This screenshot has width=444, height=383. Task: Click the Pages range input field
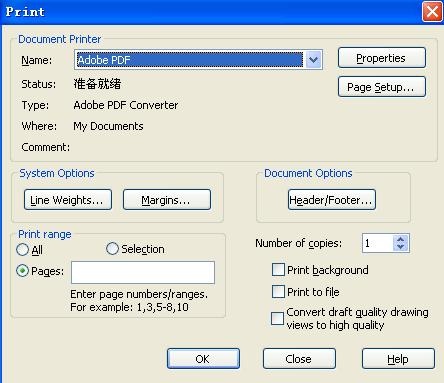(x=143, y=273)
